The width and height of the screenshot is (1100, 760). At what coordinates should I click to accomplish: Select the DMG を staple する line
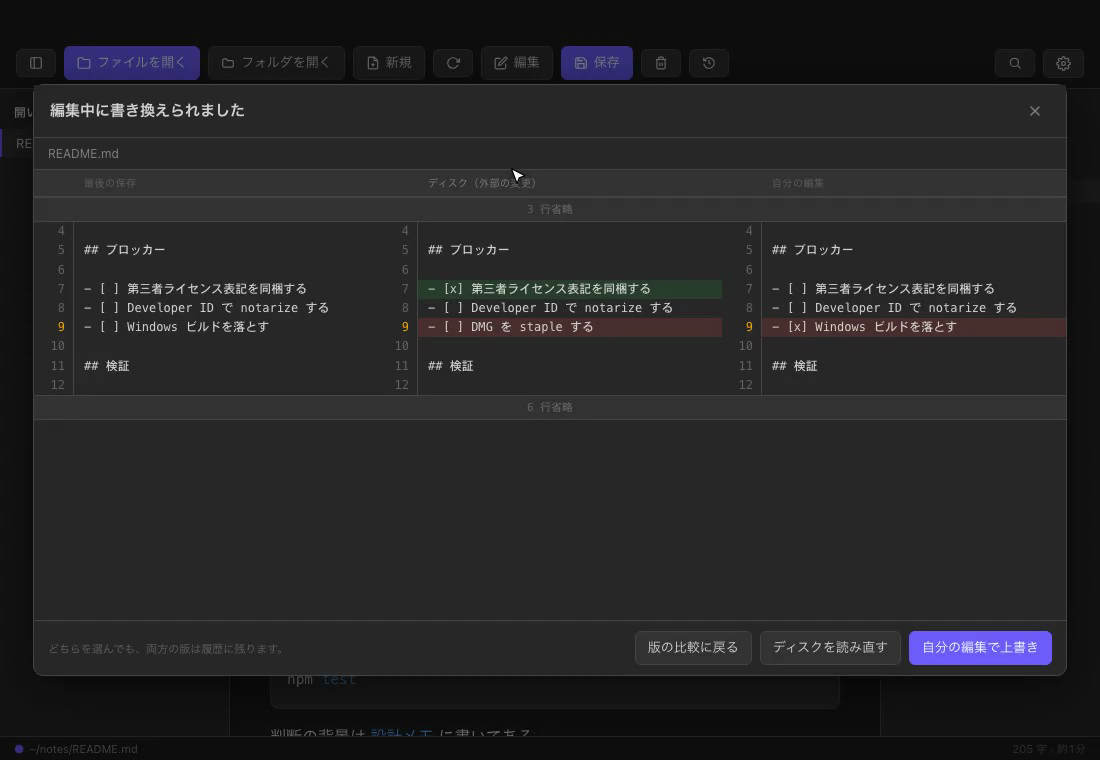[570, 327]
